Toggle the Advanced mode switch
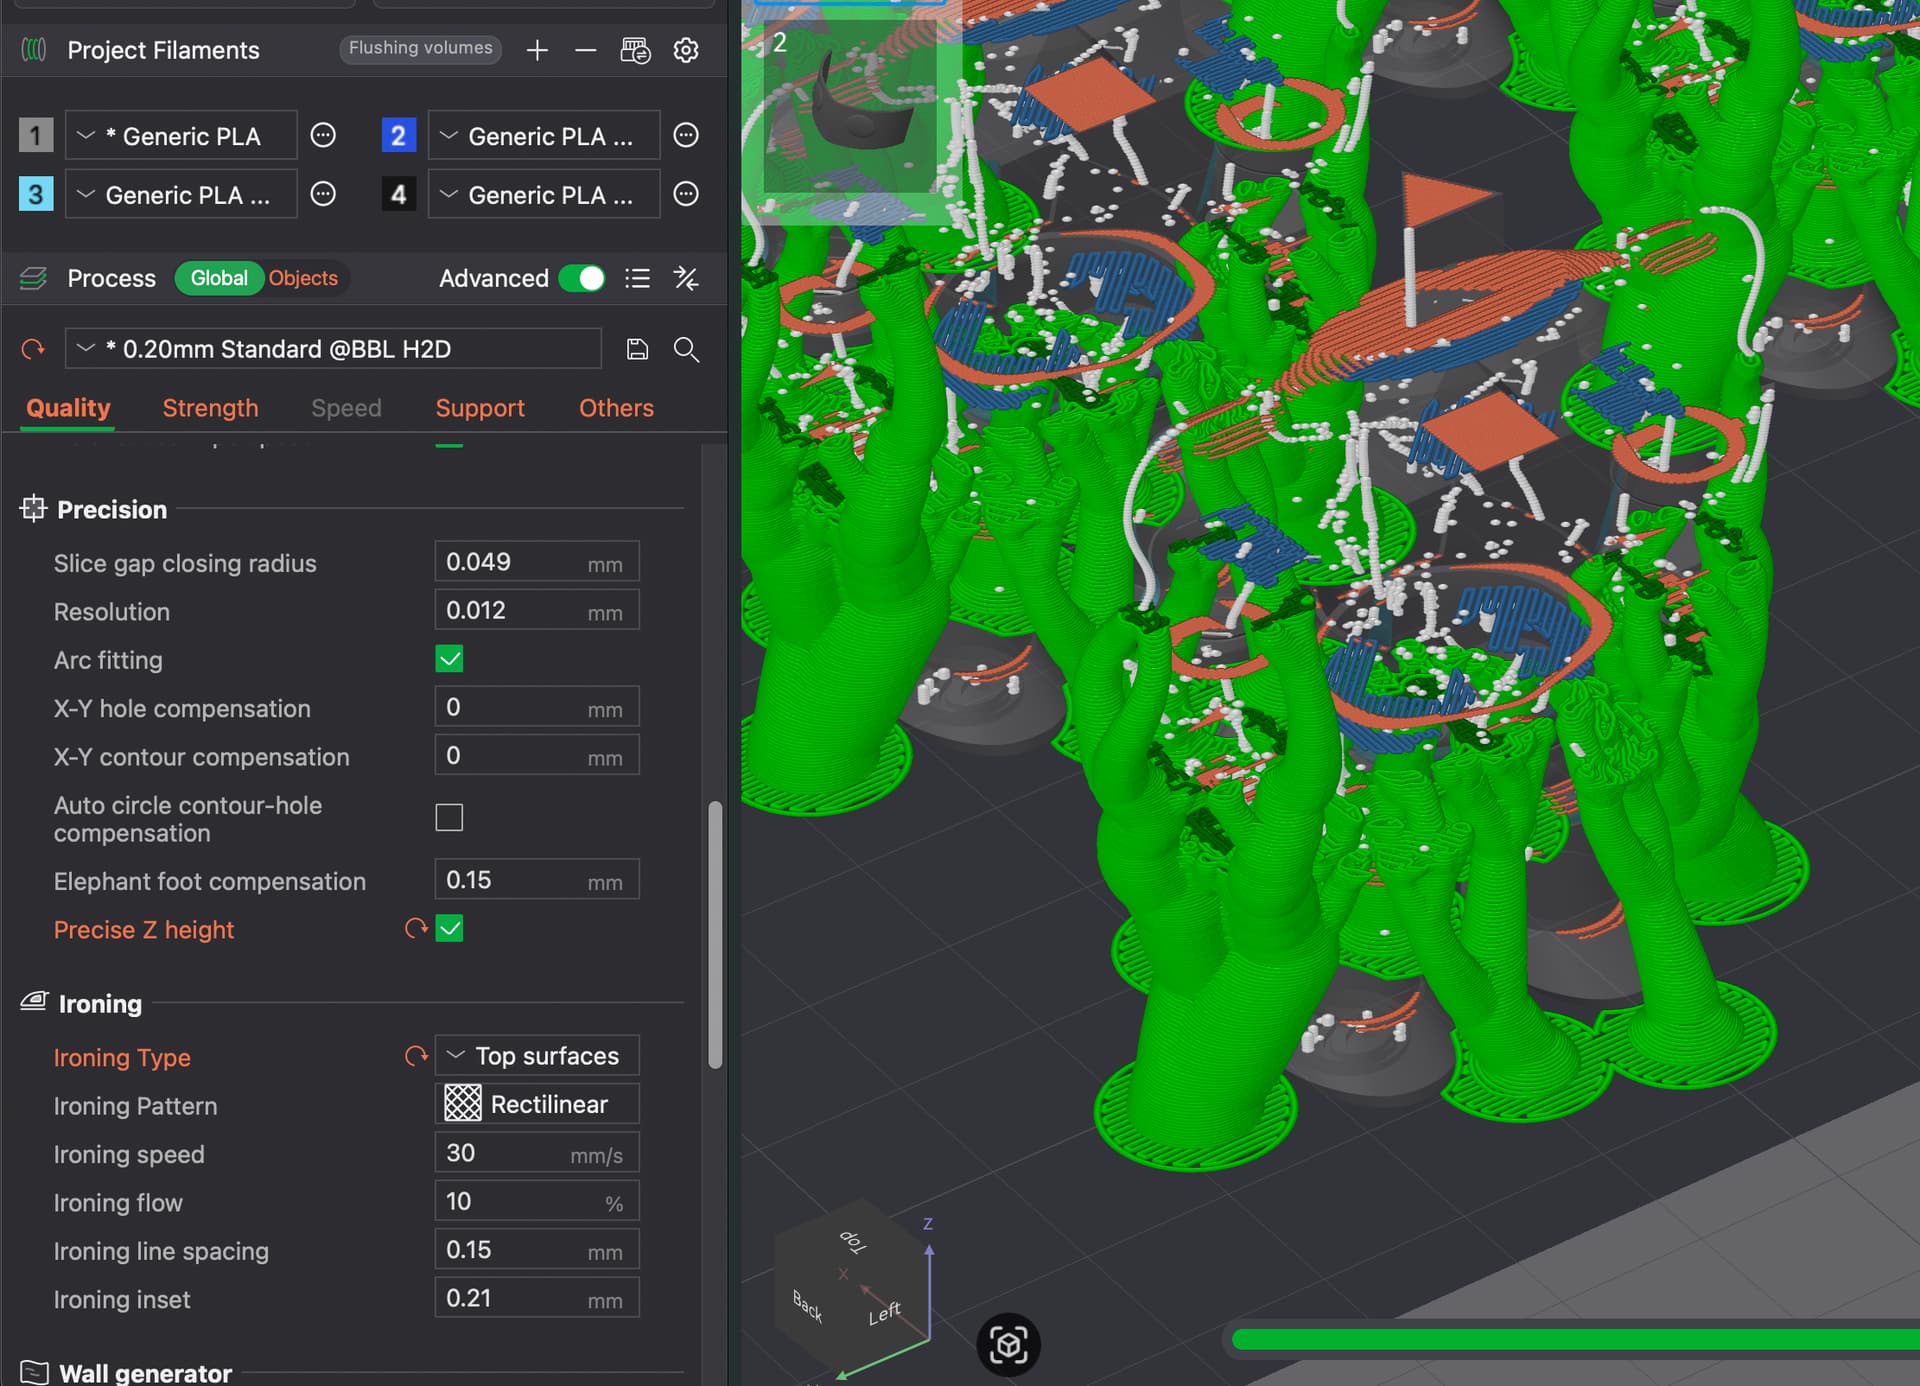The width and height of the screenshot is (1920, 1386). click(x=582, y=278)
